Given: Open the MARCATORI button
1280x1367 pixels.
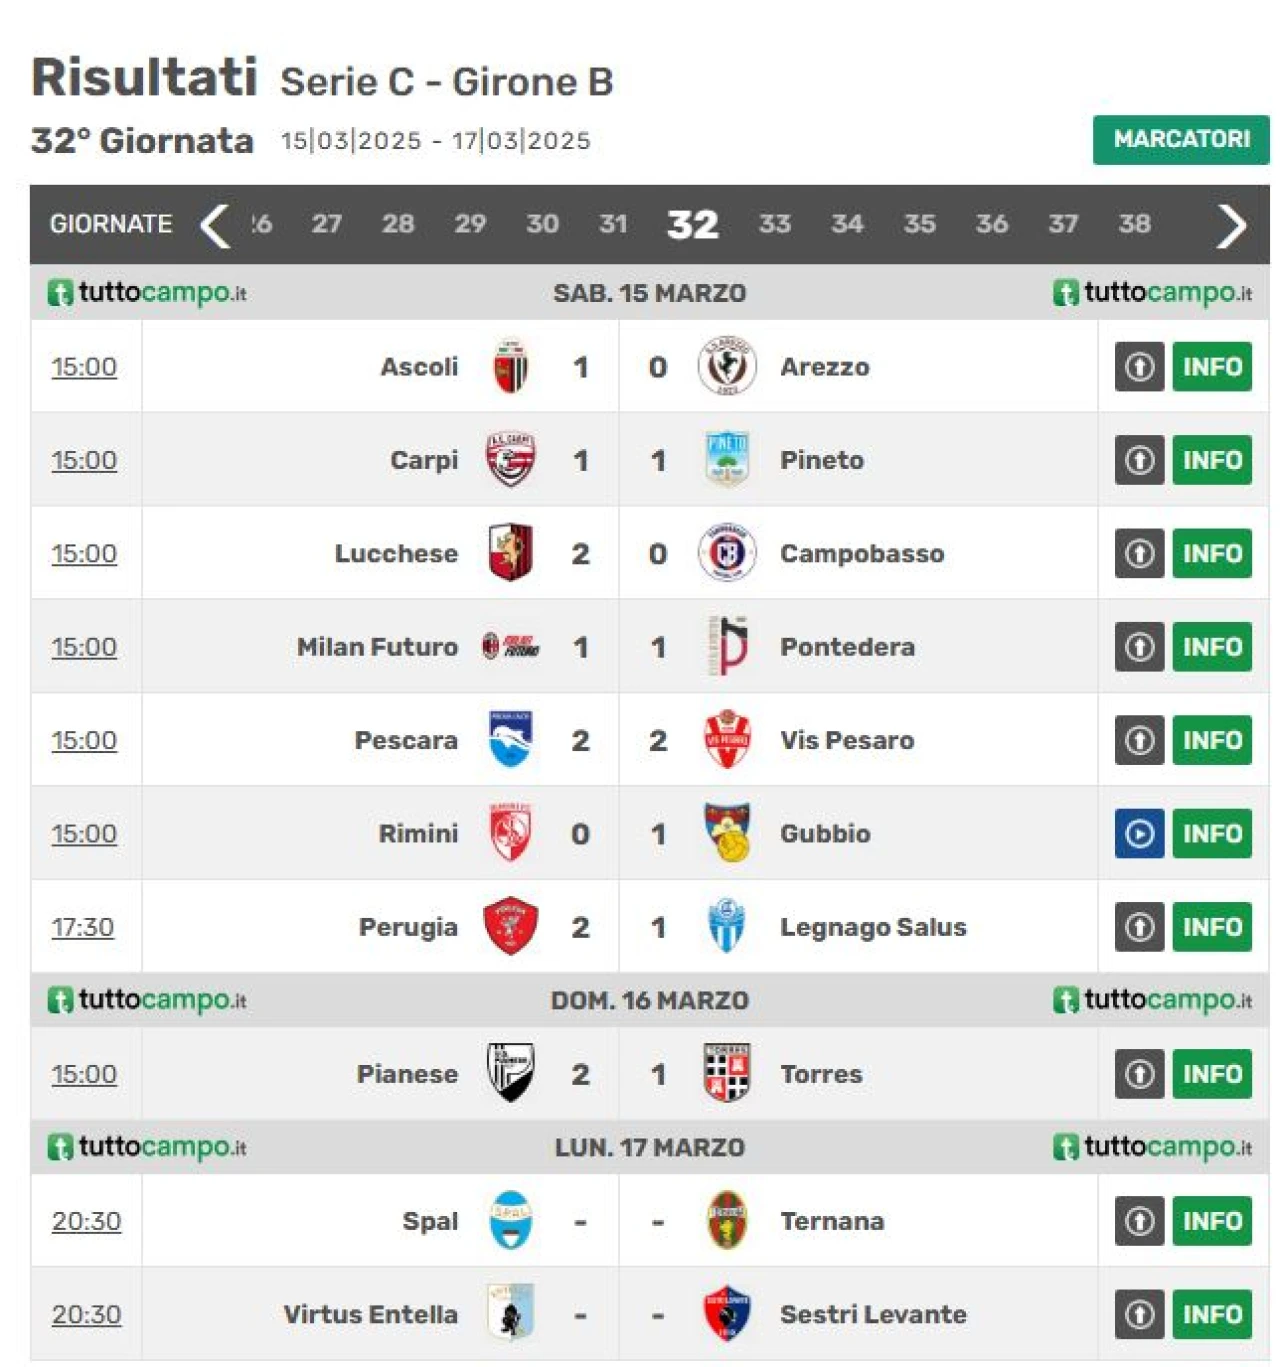Looking at the screenshot, I should [1181, 139].
